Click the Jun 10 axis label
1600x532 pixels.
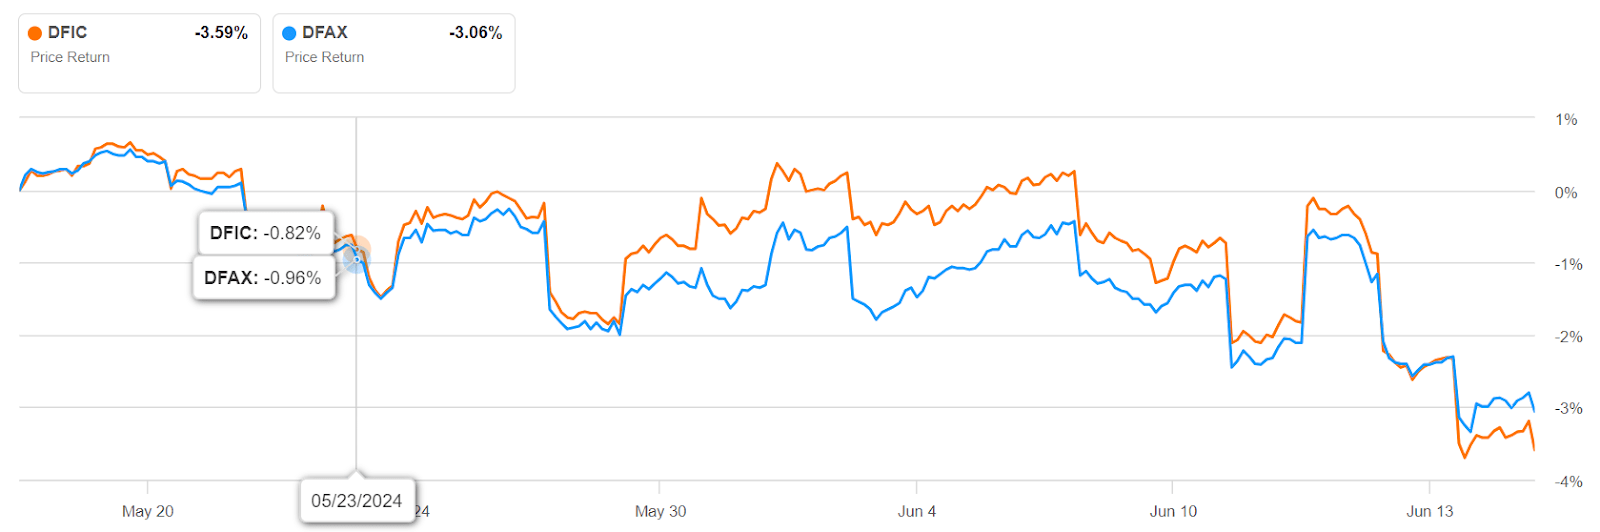[1173, 511]
